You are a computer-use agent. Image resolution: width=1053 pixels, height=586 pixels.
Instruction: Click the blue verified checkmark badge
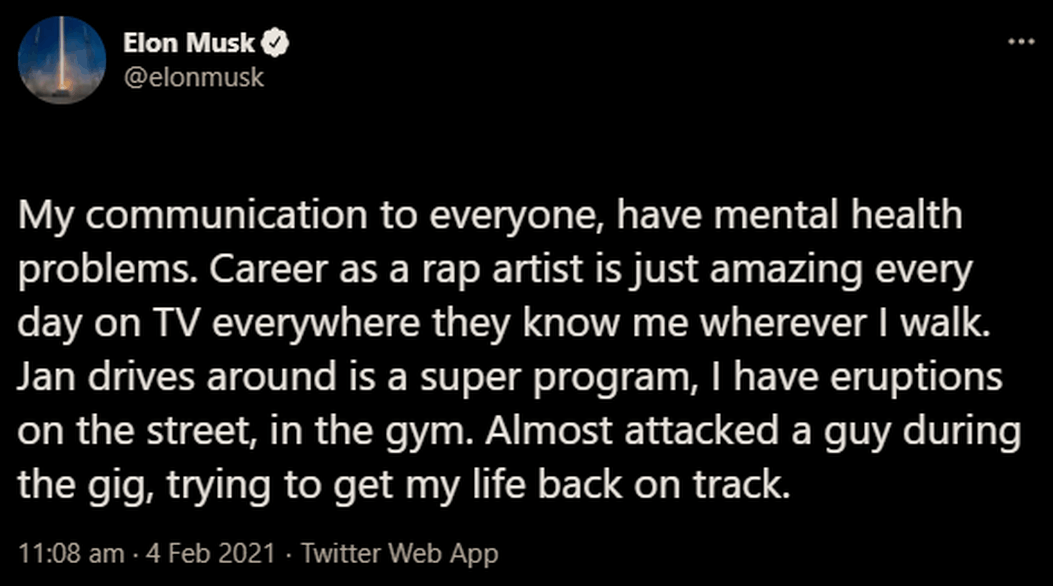coord(275,42)
